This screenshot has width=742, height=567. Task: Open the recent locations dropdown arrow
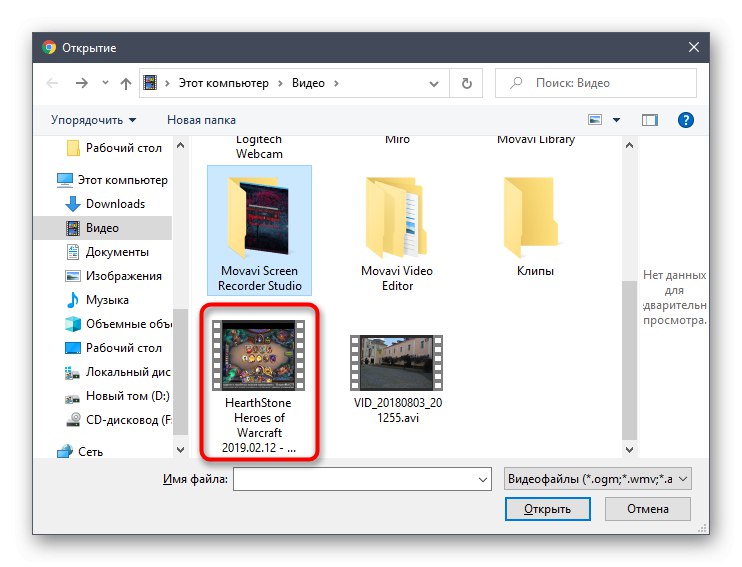point(105,83)
